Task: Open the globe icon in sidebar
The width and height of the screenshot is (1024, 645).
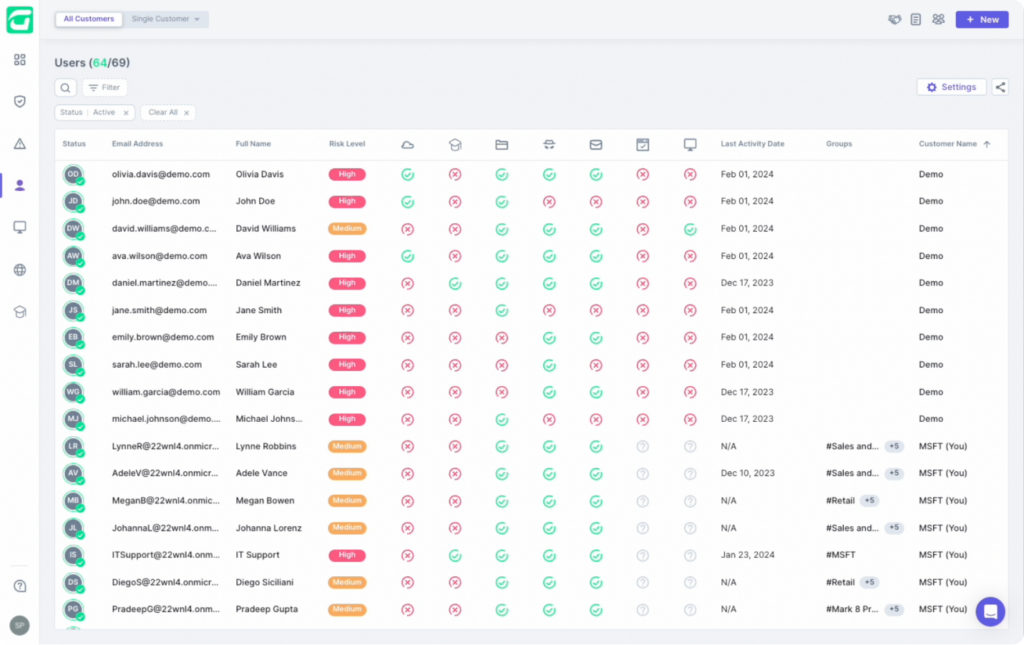Action: 20,270
